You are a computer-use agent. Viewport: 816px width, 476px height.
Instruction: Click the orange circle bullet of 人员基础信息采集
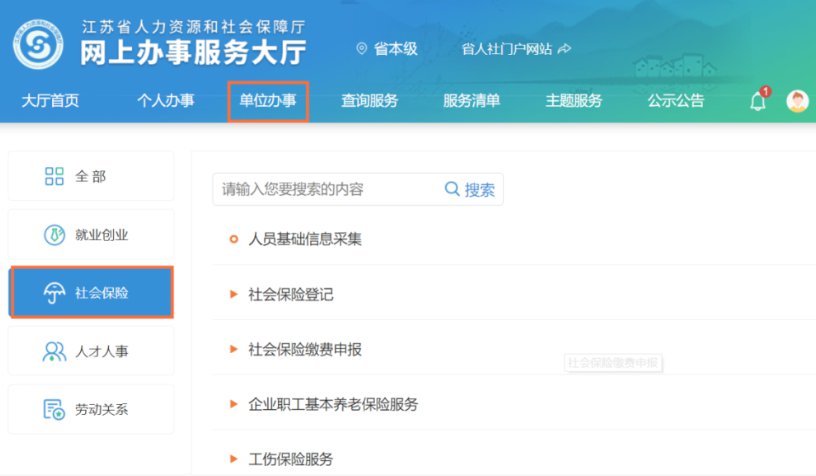(x=234, y=239)
